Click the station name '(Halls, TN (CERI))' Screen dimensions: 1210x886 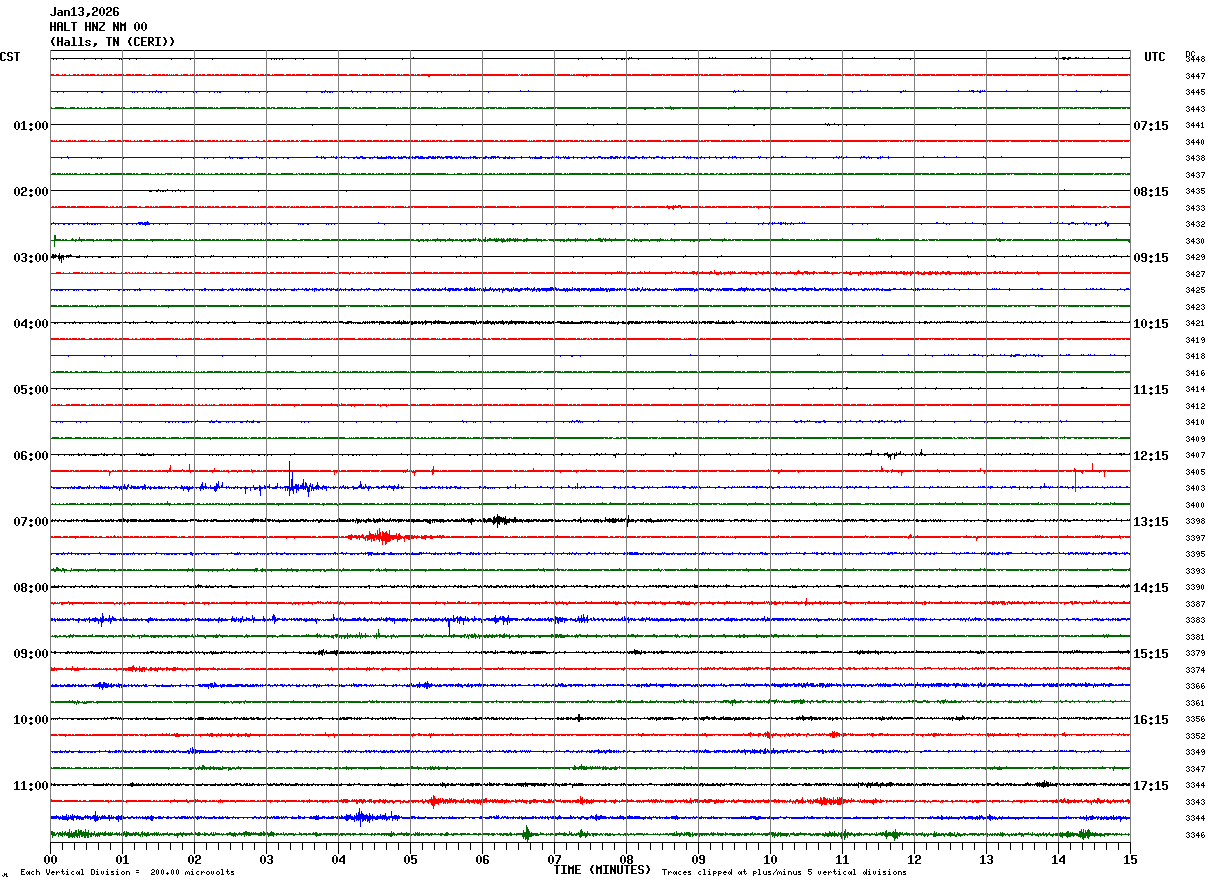point(112,42)
